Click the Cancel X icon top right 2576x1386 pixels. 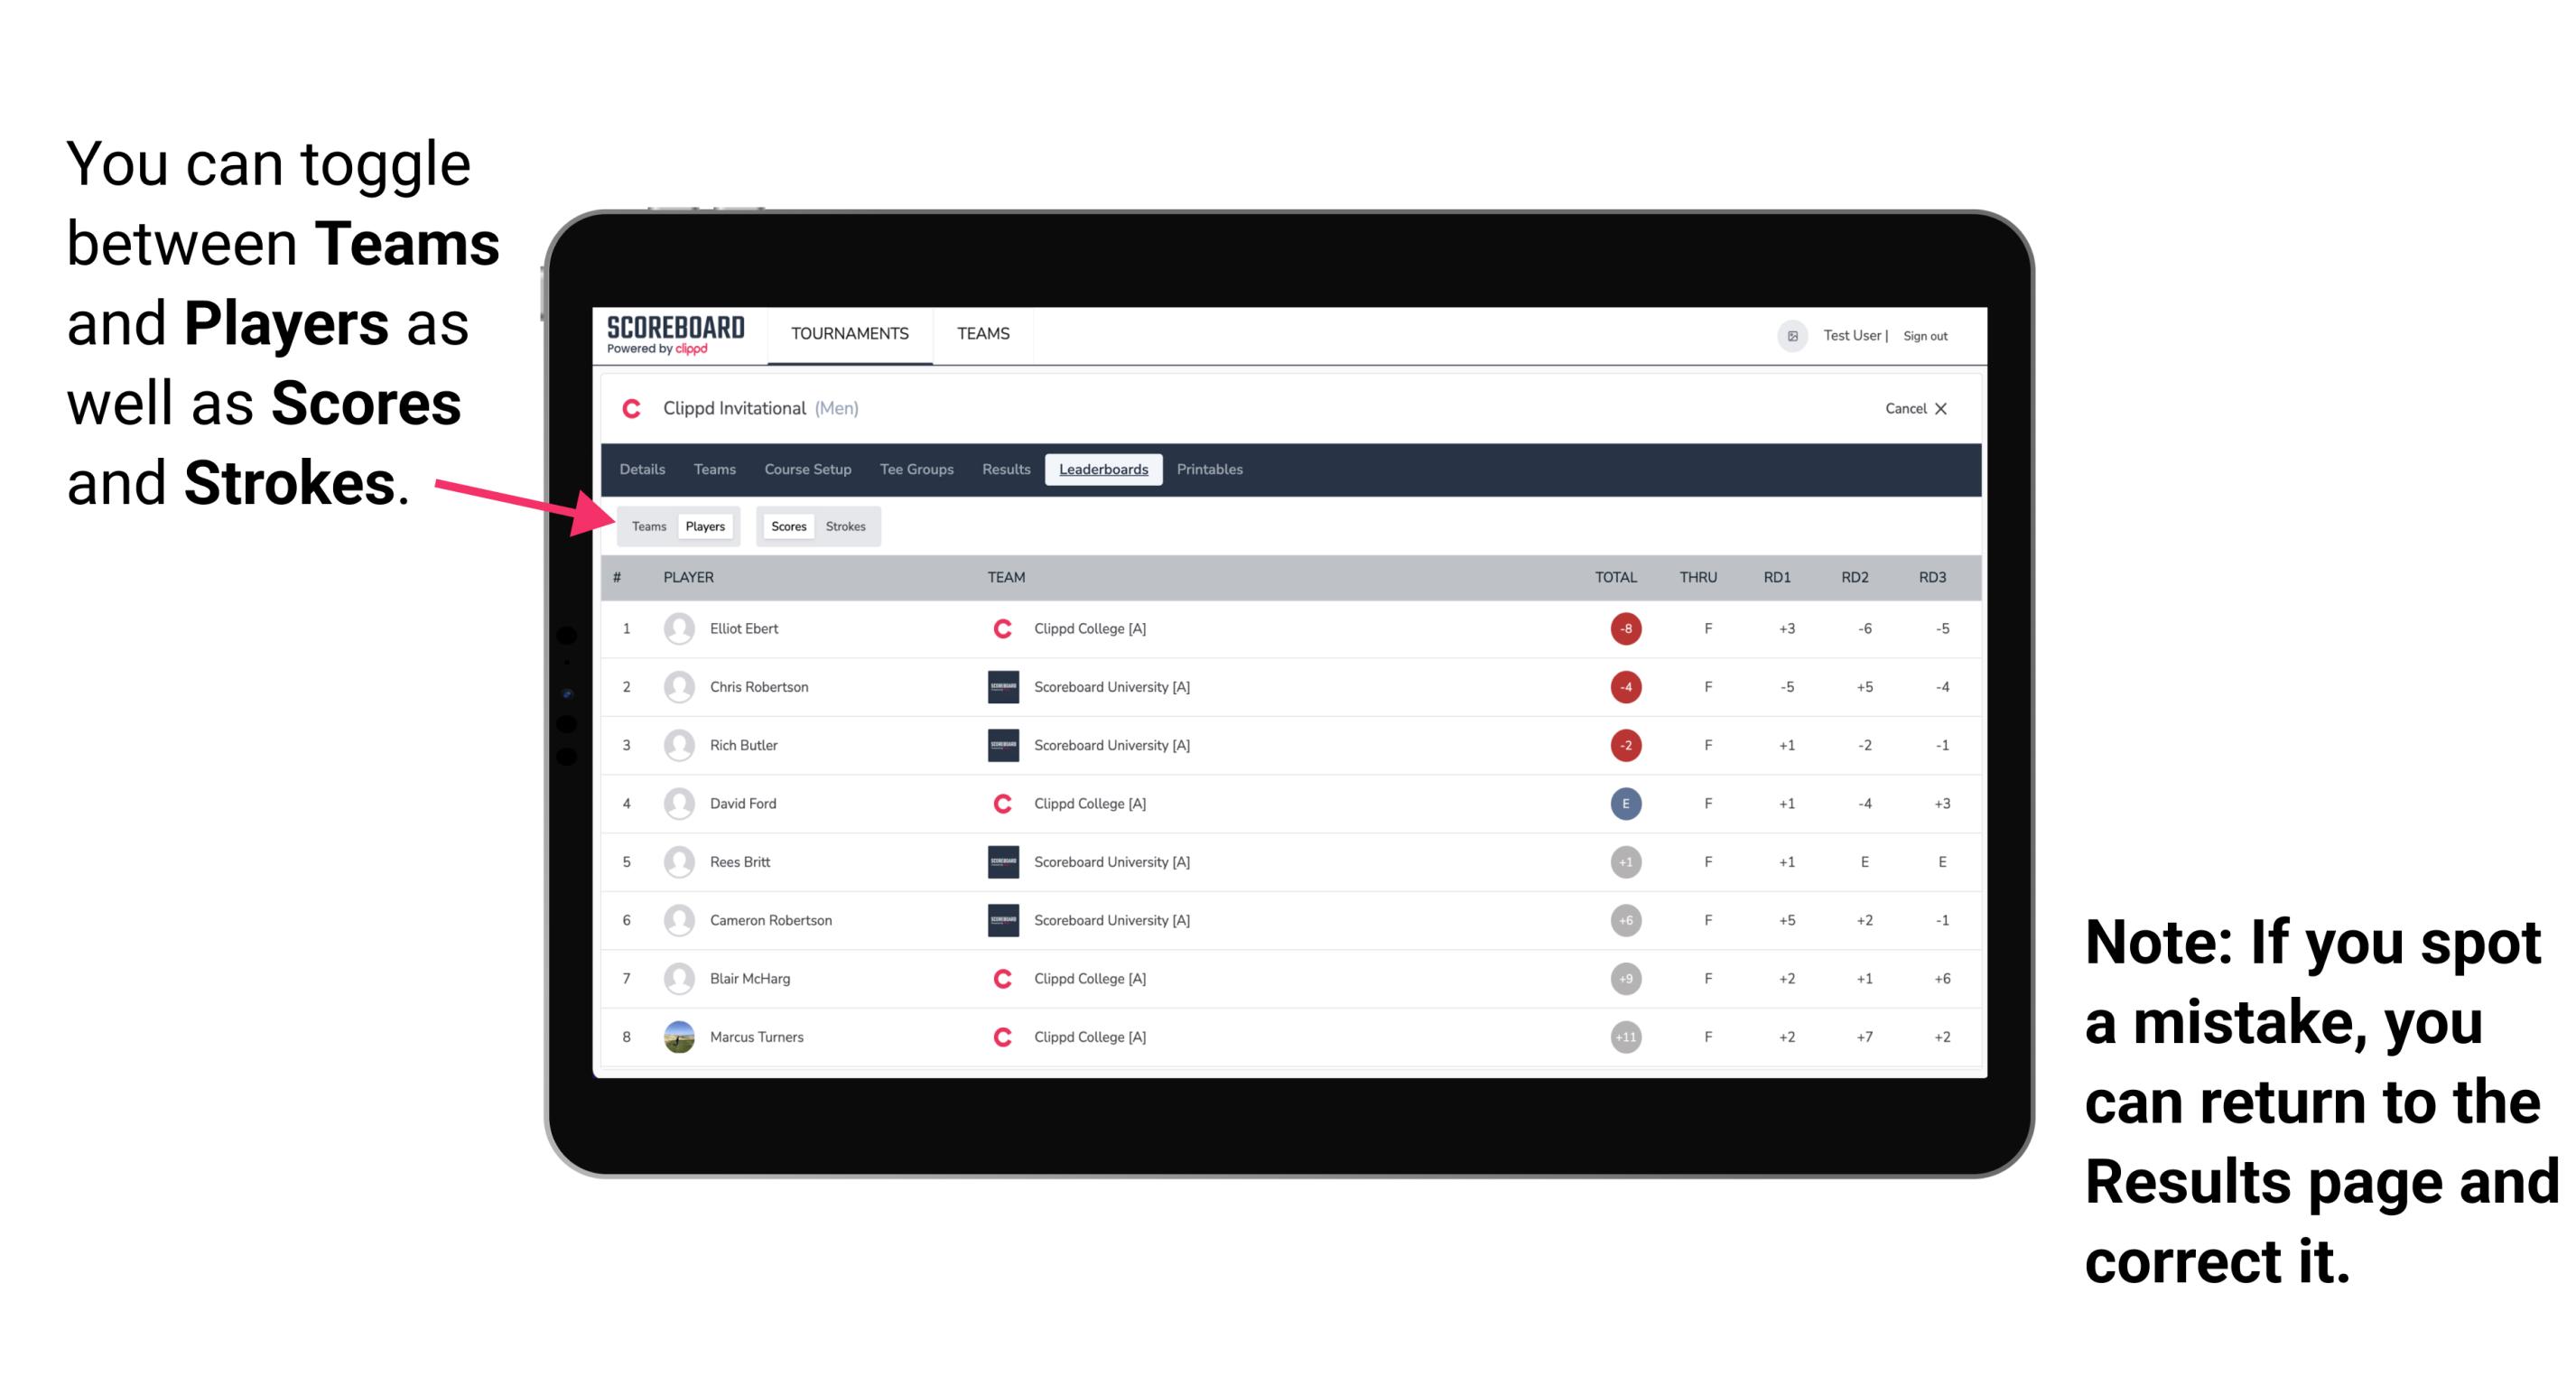[x=1936, y=408]
